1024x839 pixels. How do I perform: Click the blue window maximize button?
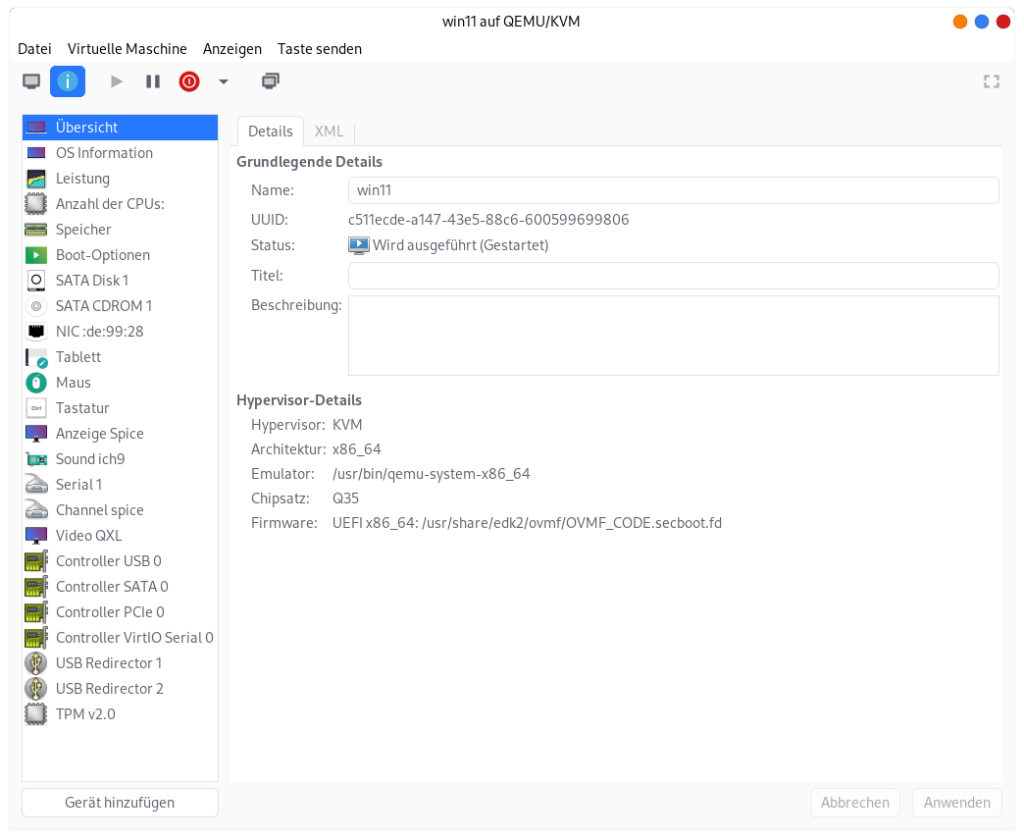(982, 22)
